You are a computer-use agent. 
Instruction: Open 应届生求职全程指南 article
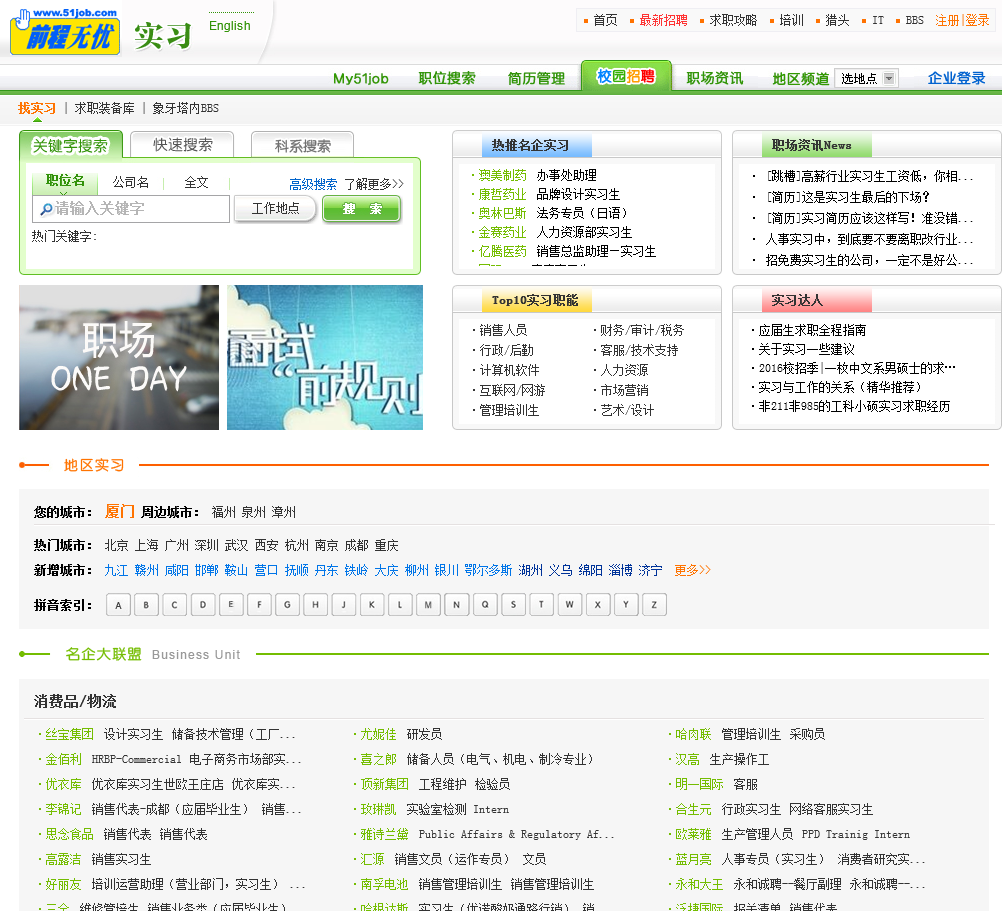point(812,330)
